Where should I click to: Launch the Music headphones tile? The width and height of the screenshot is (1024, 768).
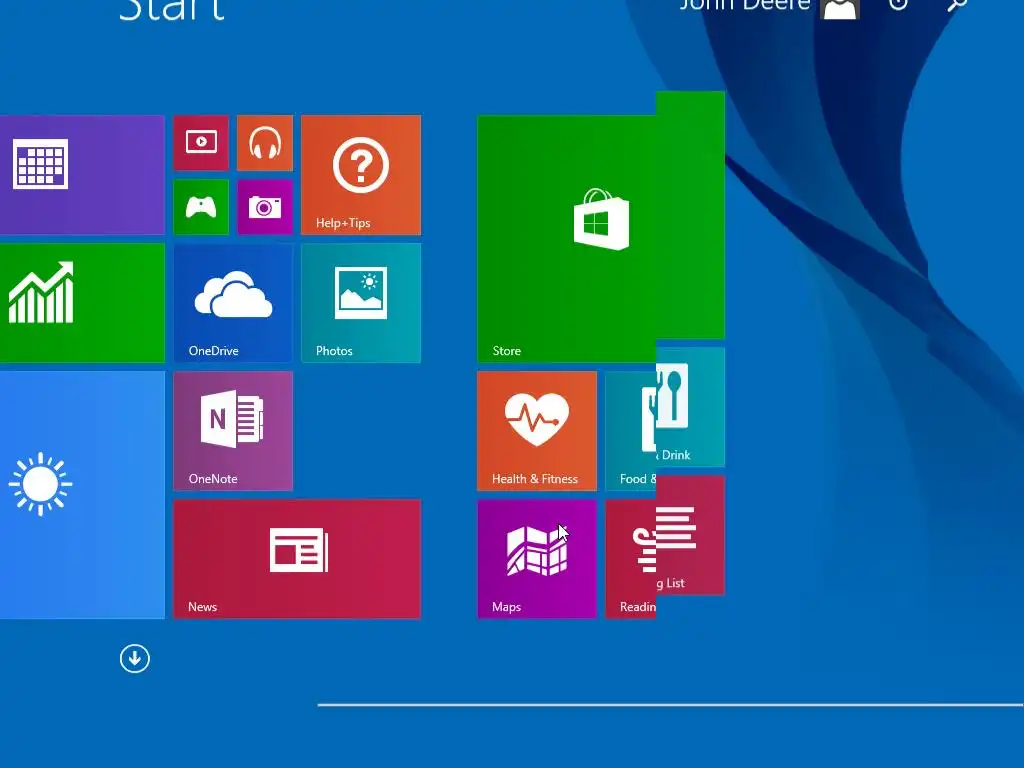click(265, 143)
